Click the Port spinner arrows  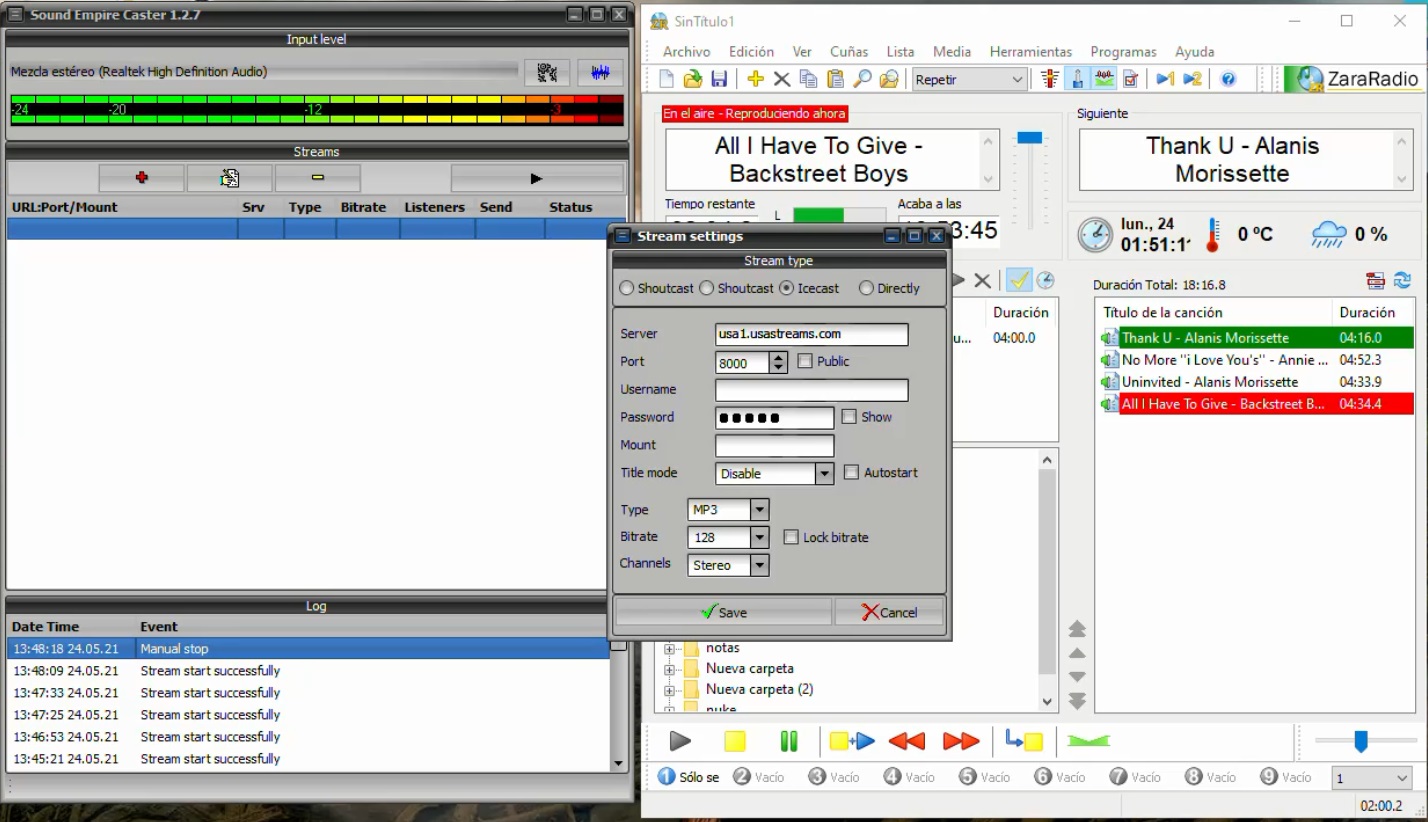[779, 362]
